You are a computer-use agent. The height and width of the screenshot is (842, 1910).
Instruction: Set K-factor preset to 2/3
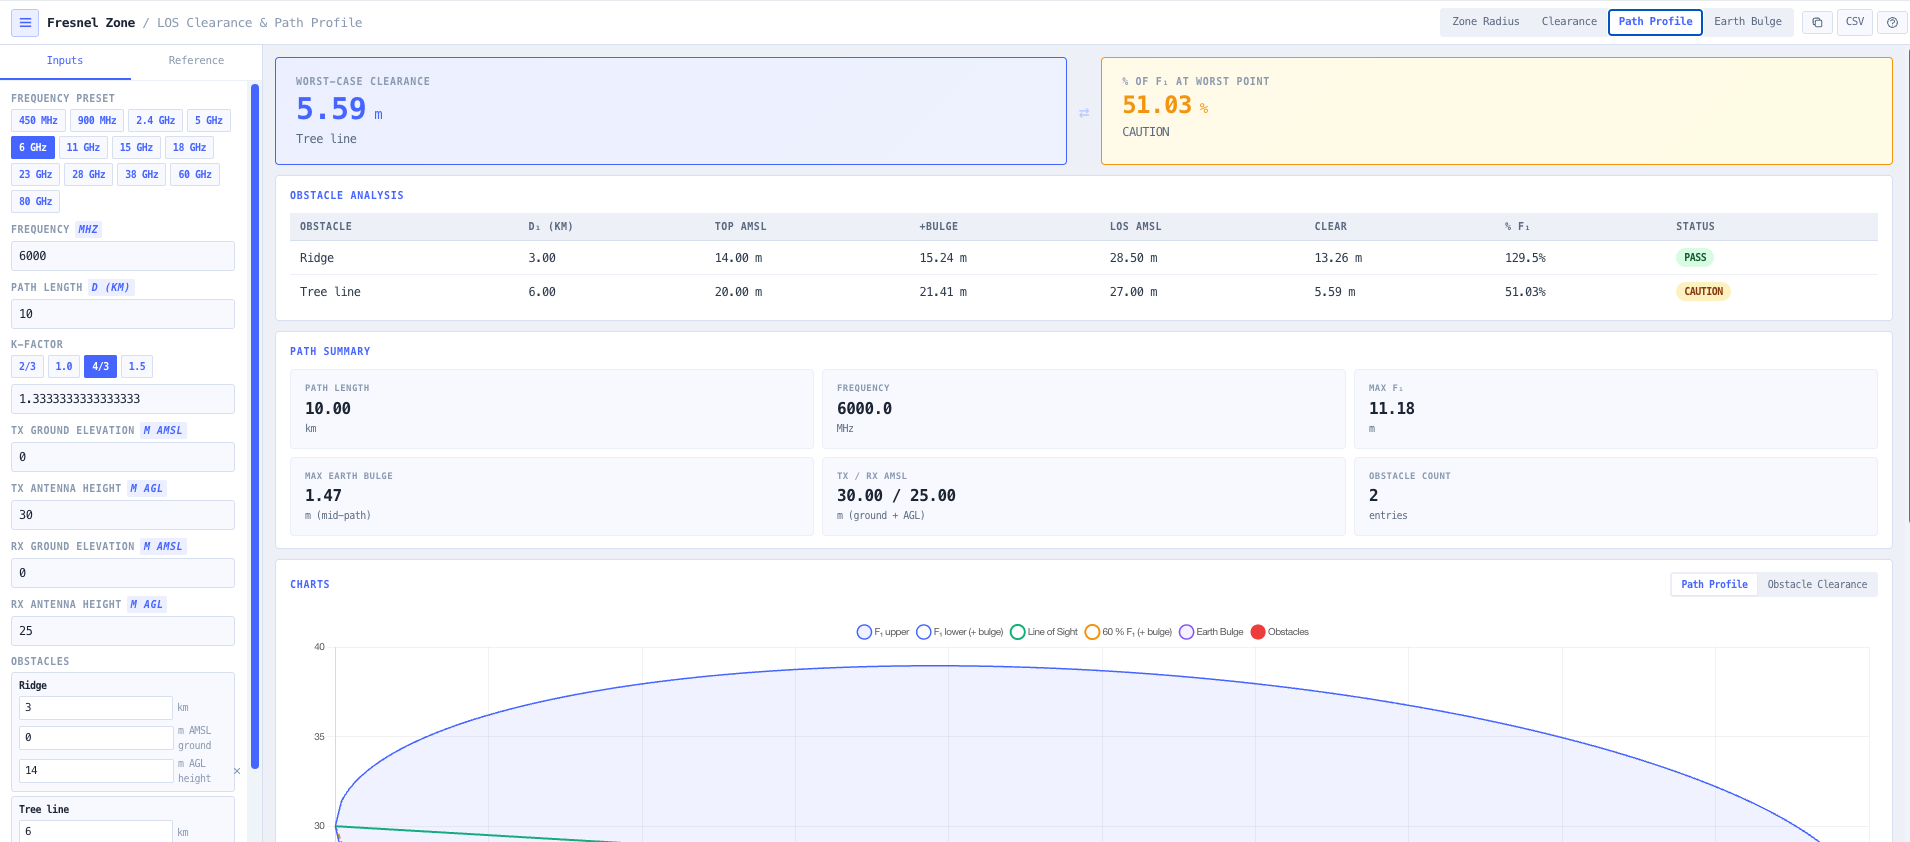tap(28, 366)
